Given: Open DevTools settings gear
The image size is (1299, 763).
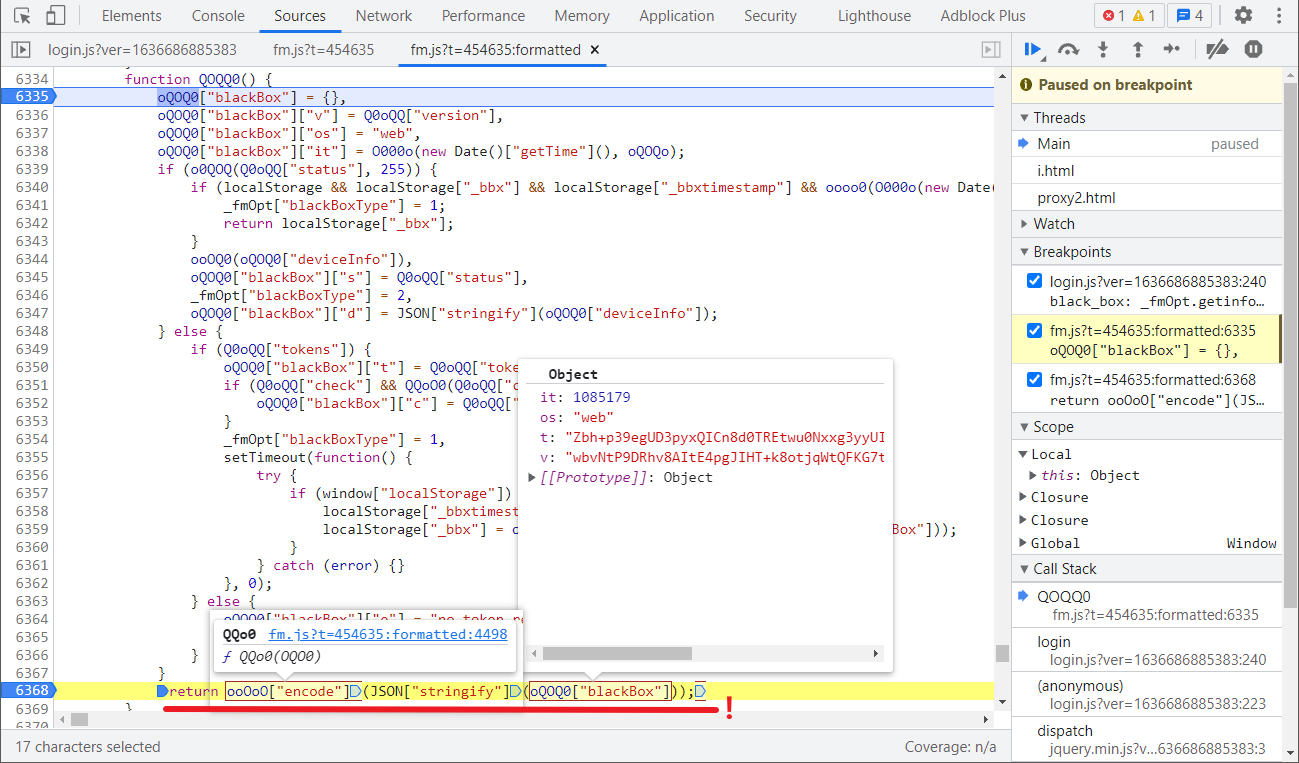Looking at the screenshot, I should 1243,16.
